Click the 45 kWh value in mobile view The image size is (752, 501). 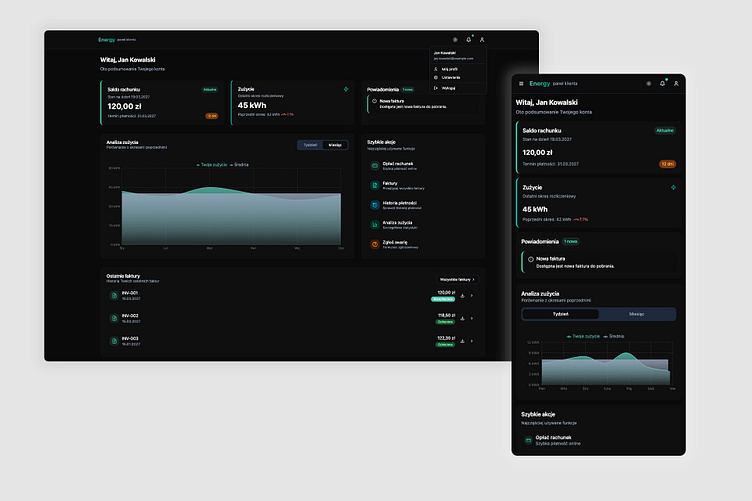pos(535,210)
